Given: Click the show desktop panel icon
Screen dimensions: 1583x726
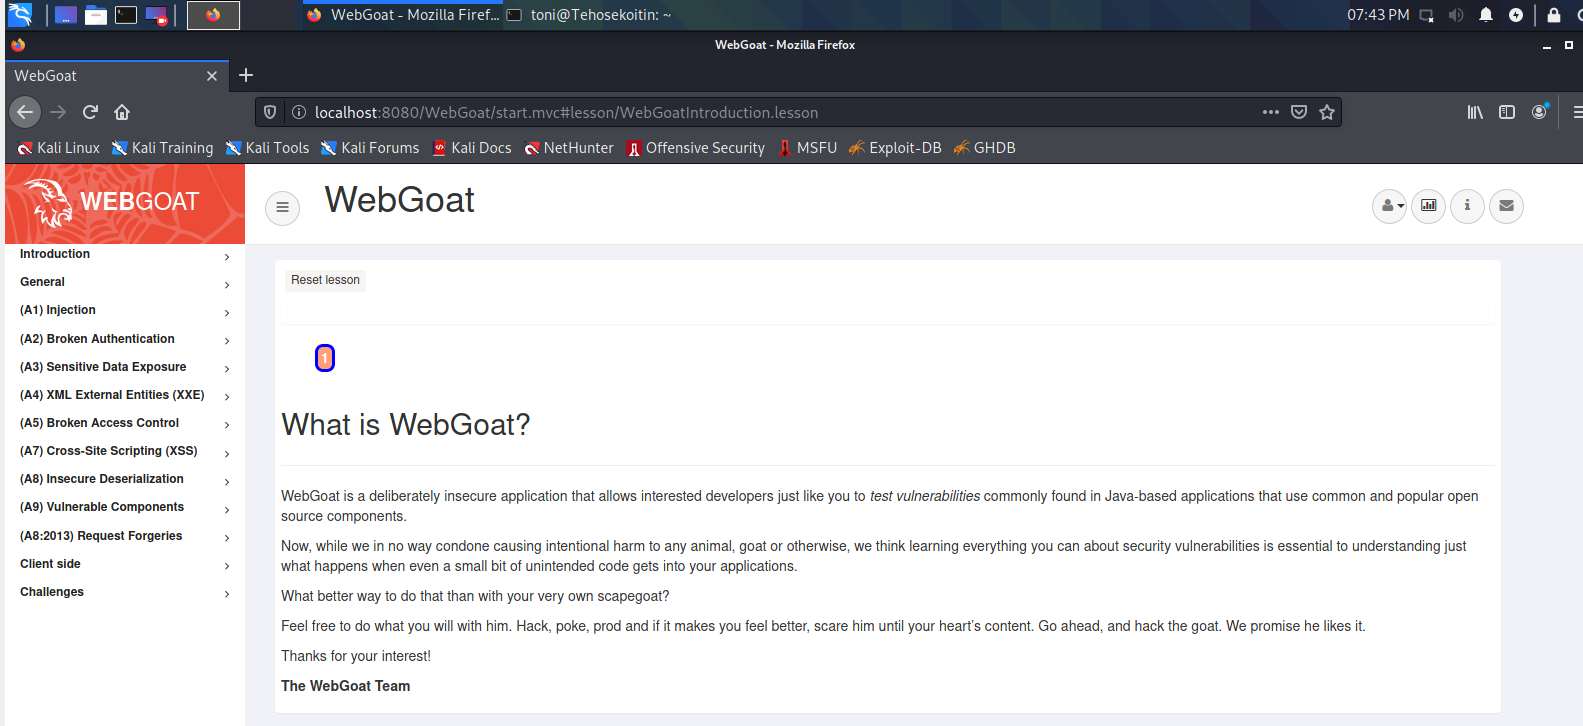Looking at the screenshot, I should [66, 15].
